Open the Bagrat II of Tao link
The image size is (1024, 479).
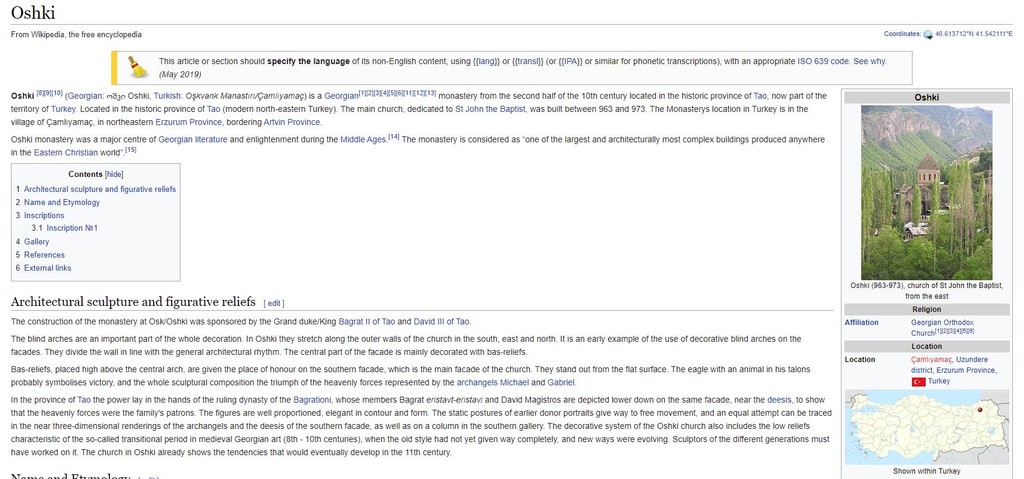[x=366, y=322]
